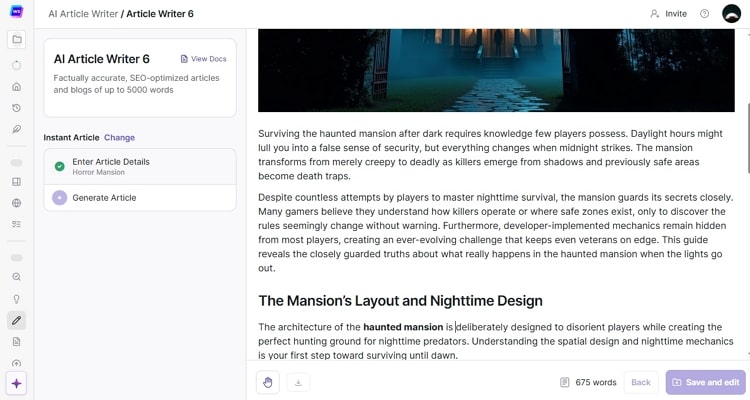Click the home icon in the sidebar
This screenshot has width=750, height=400.
(16, 87)
